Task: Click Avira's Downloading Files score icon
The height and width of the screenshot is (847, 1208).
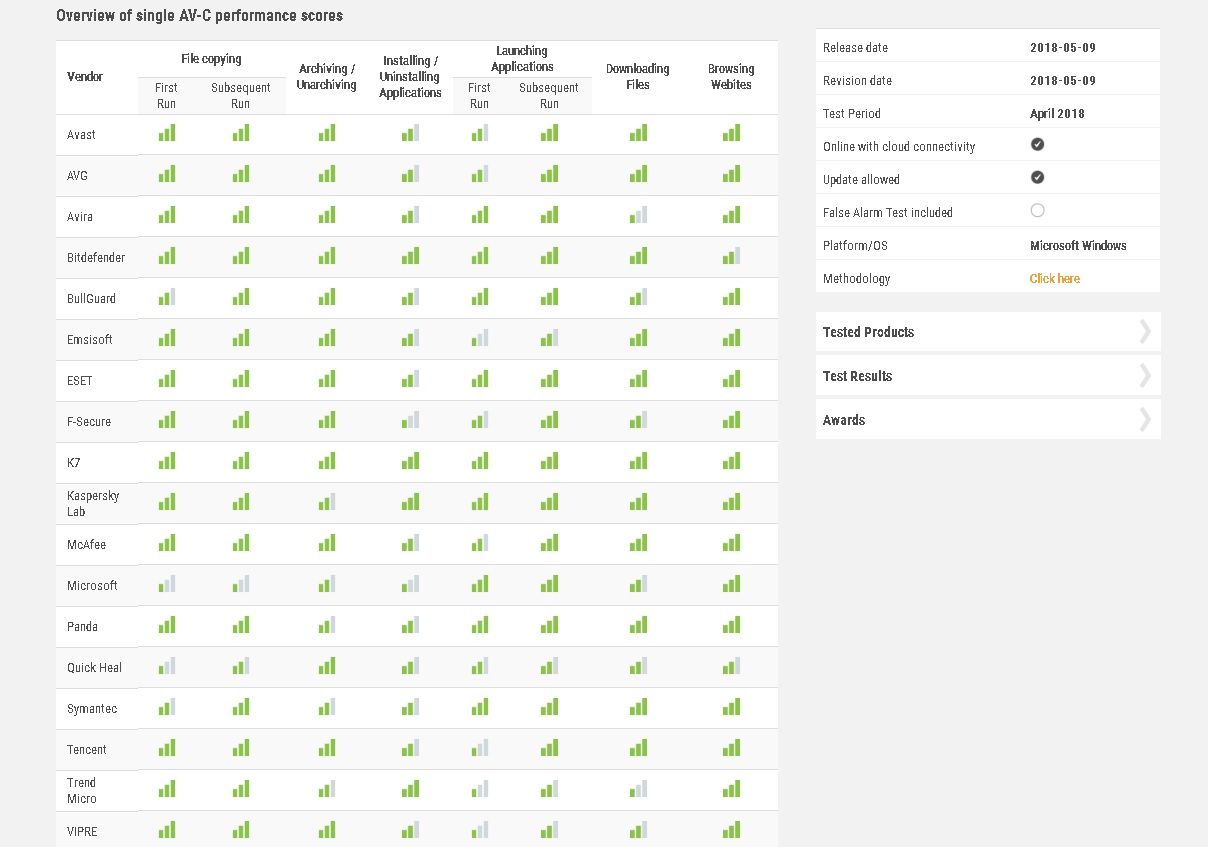Action: pyautogui.click(x=638, y=215)
